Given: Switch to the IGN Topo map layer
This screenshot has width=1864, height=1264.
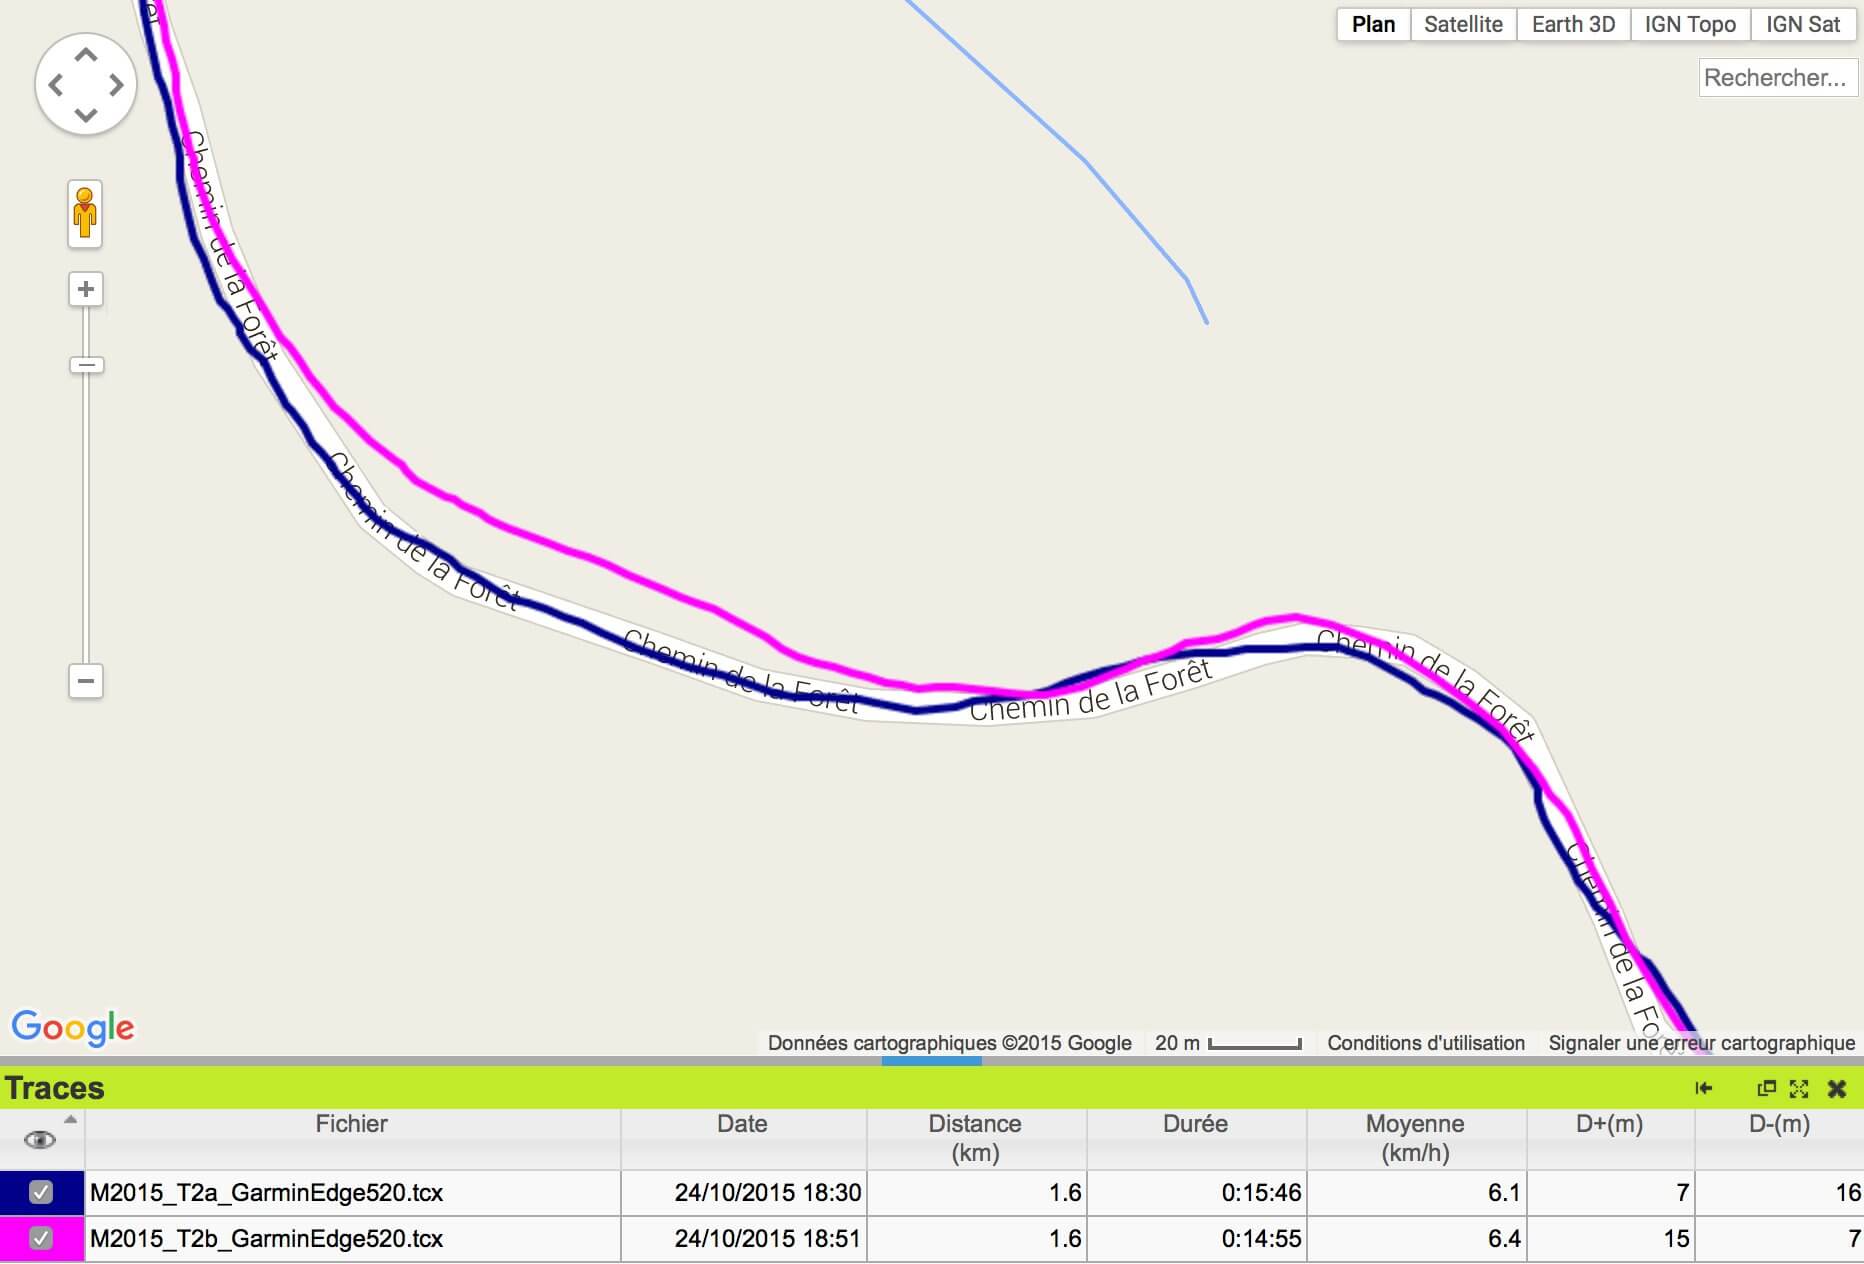Looking at the screenshot, I should (1689, 25).
